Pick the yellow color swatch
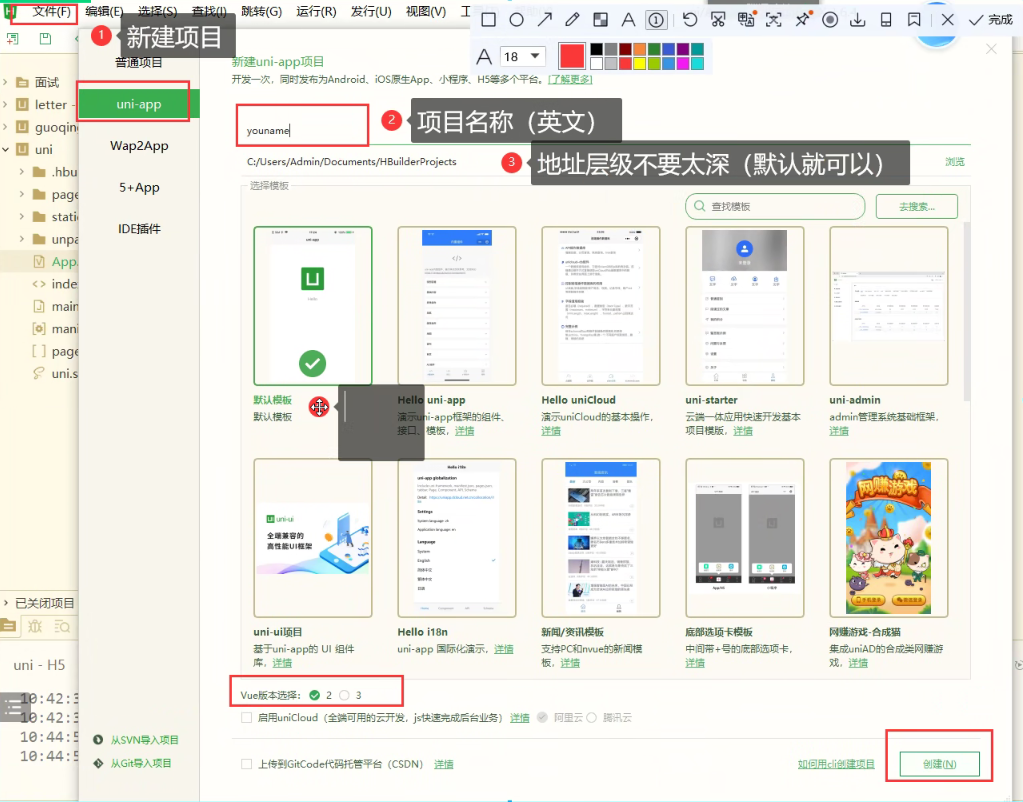Image resolution: width=1023 pixels, height=802 pixels. pos(639,63)
